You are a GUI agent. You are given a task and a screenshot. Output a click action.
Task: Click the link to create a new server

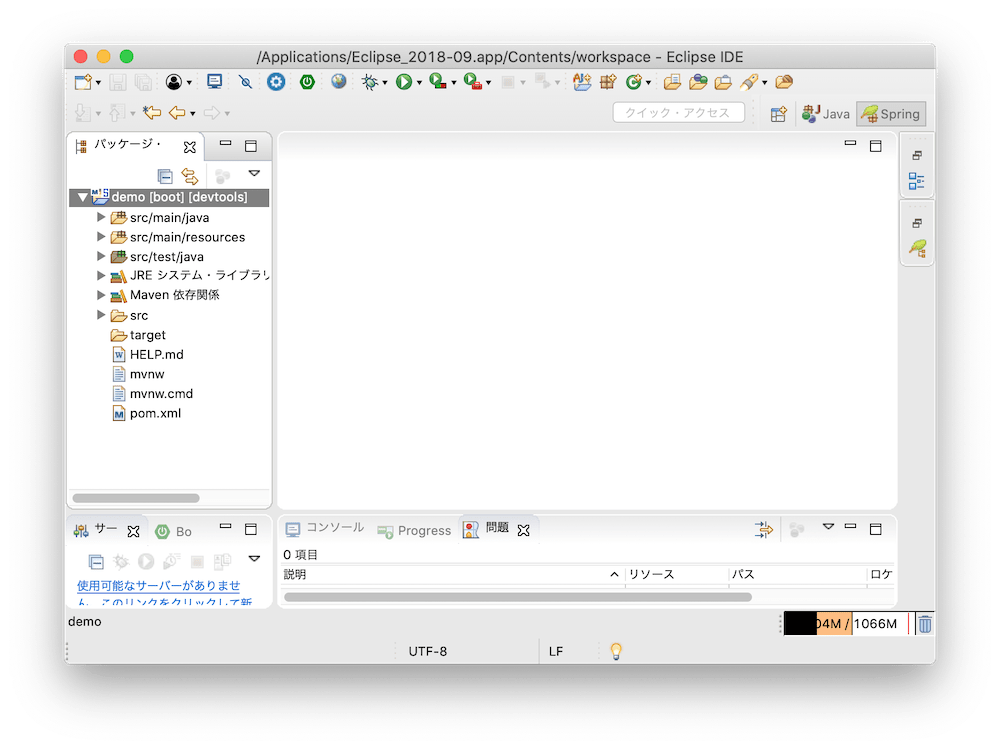point(155,586)
